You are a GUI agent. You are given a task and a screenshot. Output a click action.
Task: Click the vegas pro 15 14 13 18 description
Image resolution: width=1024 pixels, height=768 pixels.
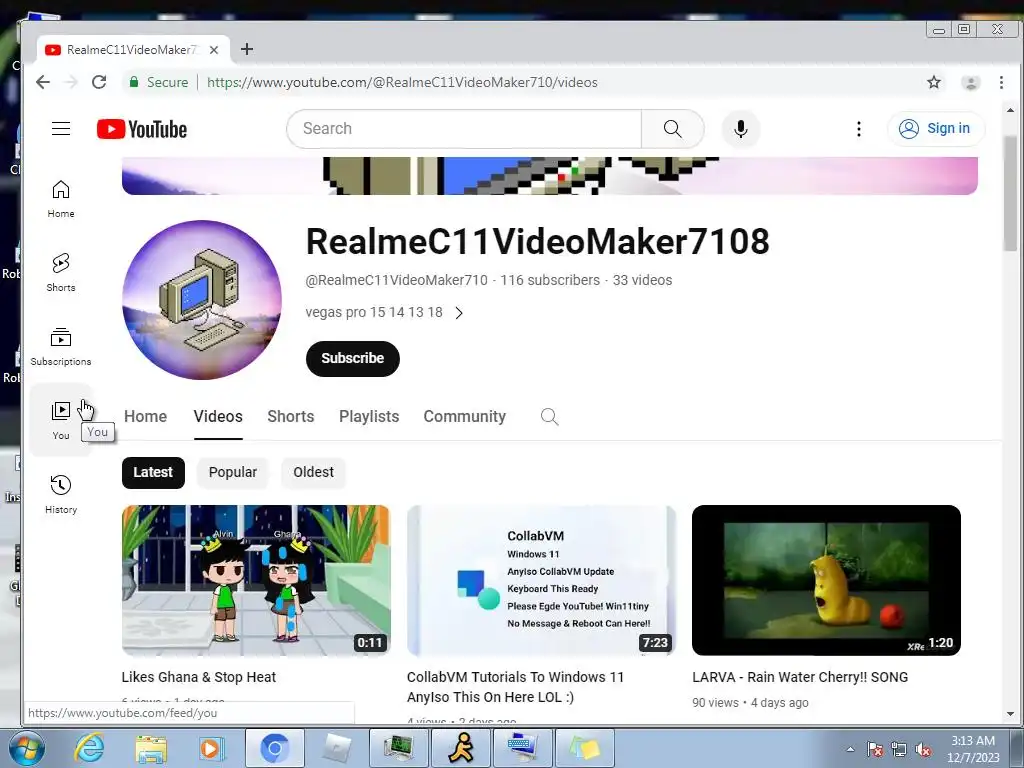pos(374,312)
